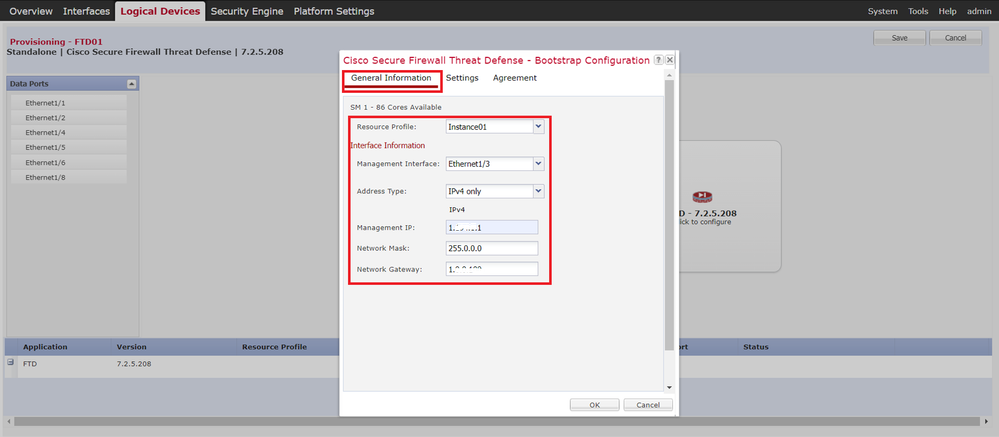Open the Security Engine page
Image resolution: width=999 pixels, height=437 pixels.
point(247,11)
